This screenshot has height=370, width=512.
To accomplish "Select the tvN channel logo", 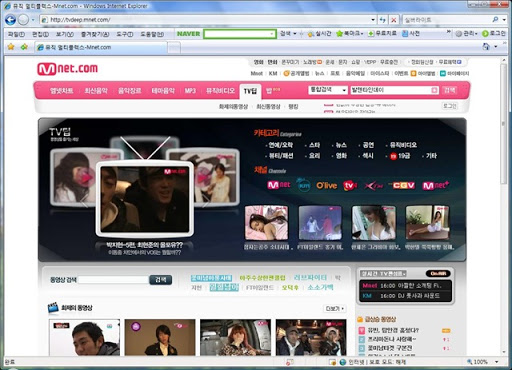I will (x=350, y=185).
